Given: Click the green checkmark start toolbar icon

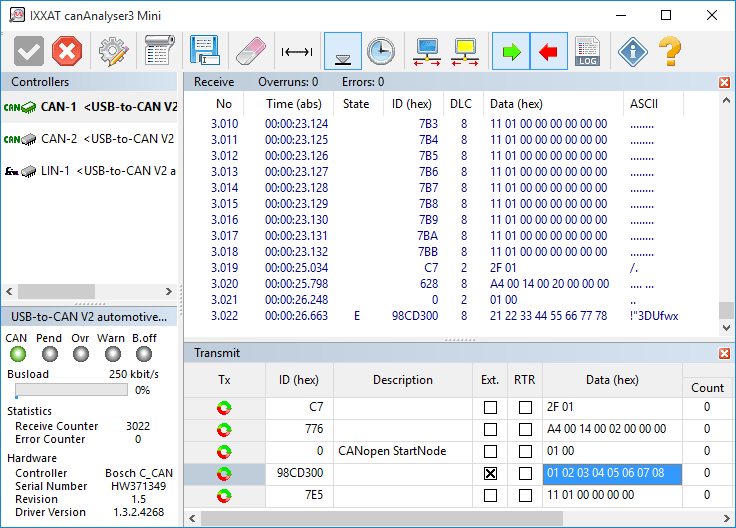Looking at the screenshot, I should point(29,51).
